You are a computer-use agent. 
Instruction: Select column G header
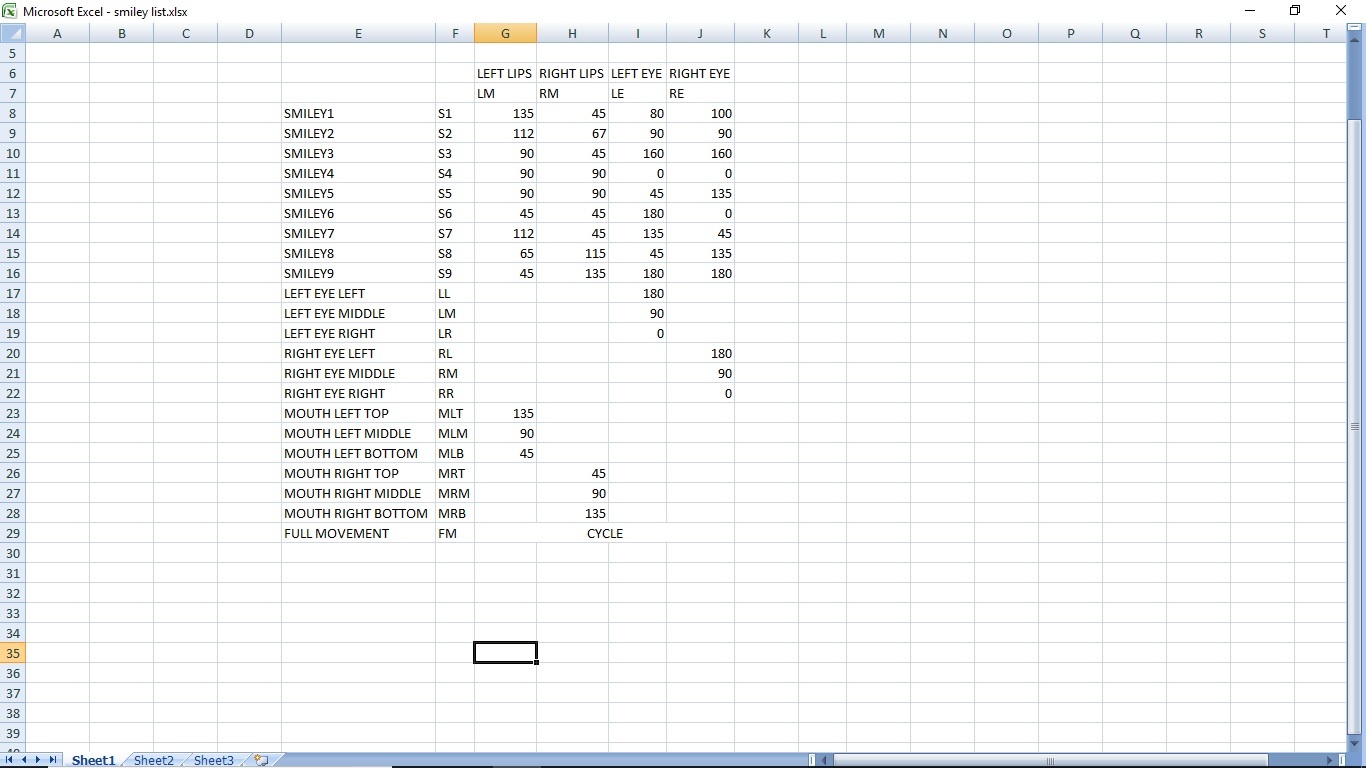point(505,33)
